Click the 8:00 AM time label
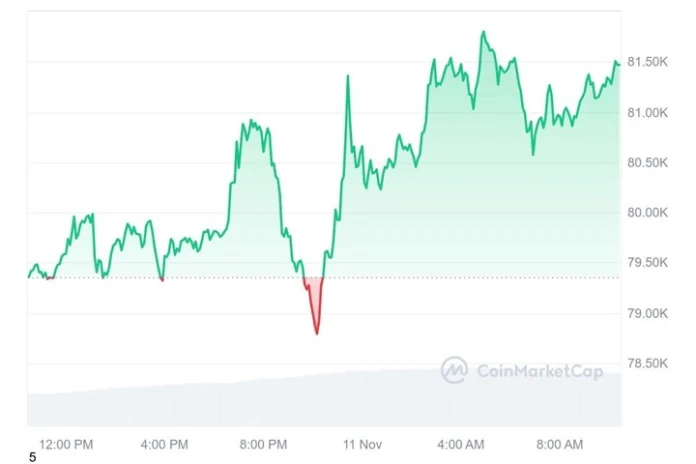 click(560, 443)
